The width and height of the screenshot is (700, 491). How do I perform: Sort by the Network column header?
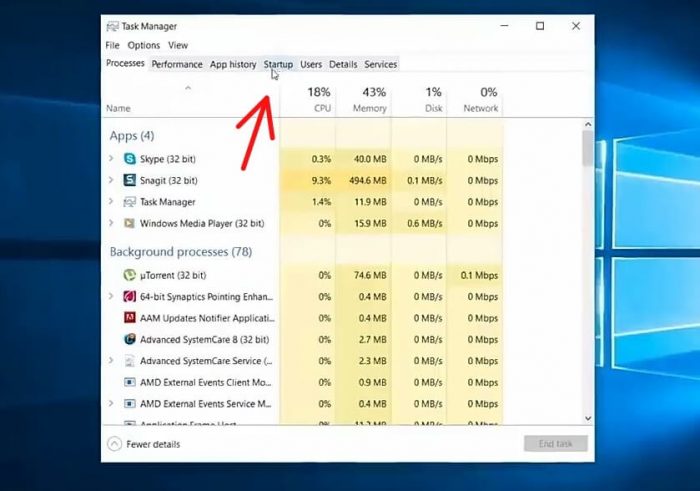(x=480, y=108)
